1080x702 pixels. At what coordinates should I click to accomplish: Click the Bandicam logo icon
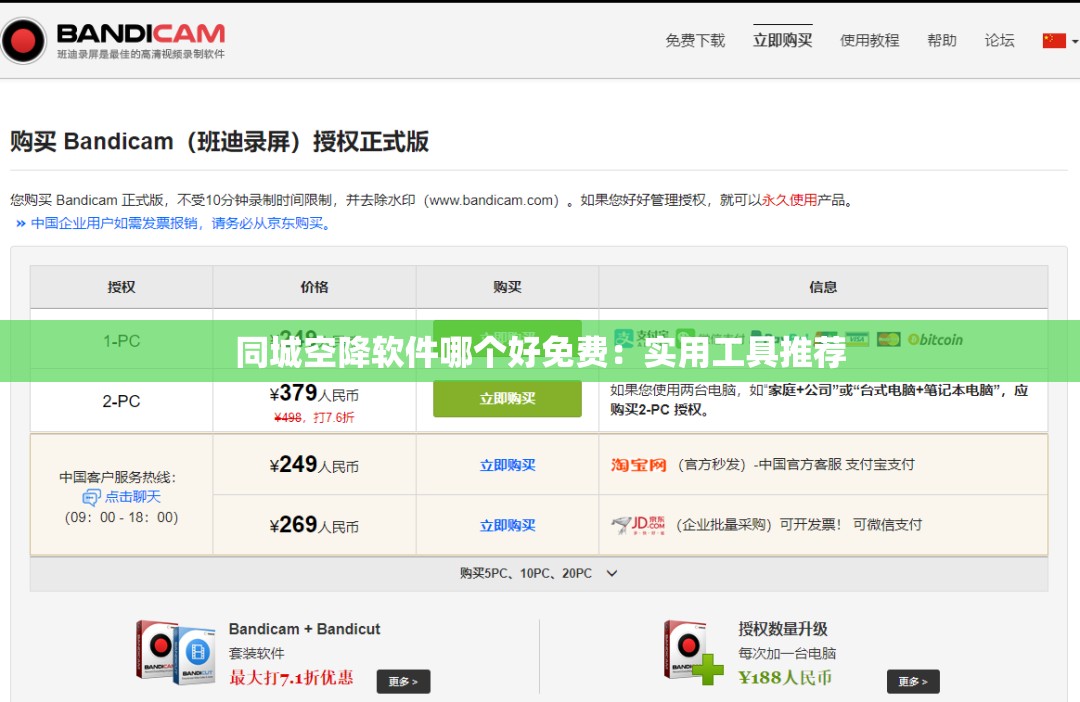click(24, 40)
